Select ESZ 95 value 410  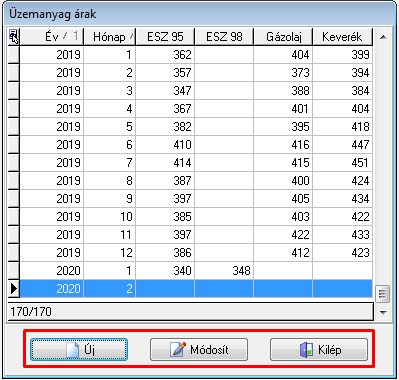point(165,145)
